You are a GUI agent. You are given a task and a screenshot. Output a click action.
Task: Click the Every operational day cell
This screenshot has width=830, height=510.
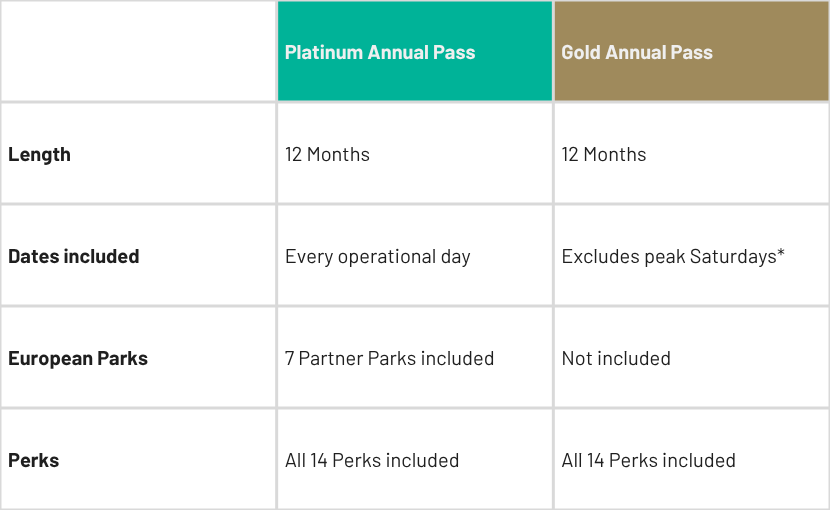[377, 256]
